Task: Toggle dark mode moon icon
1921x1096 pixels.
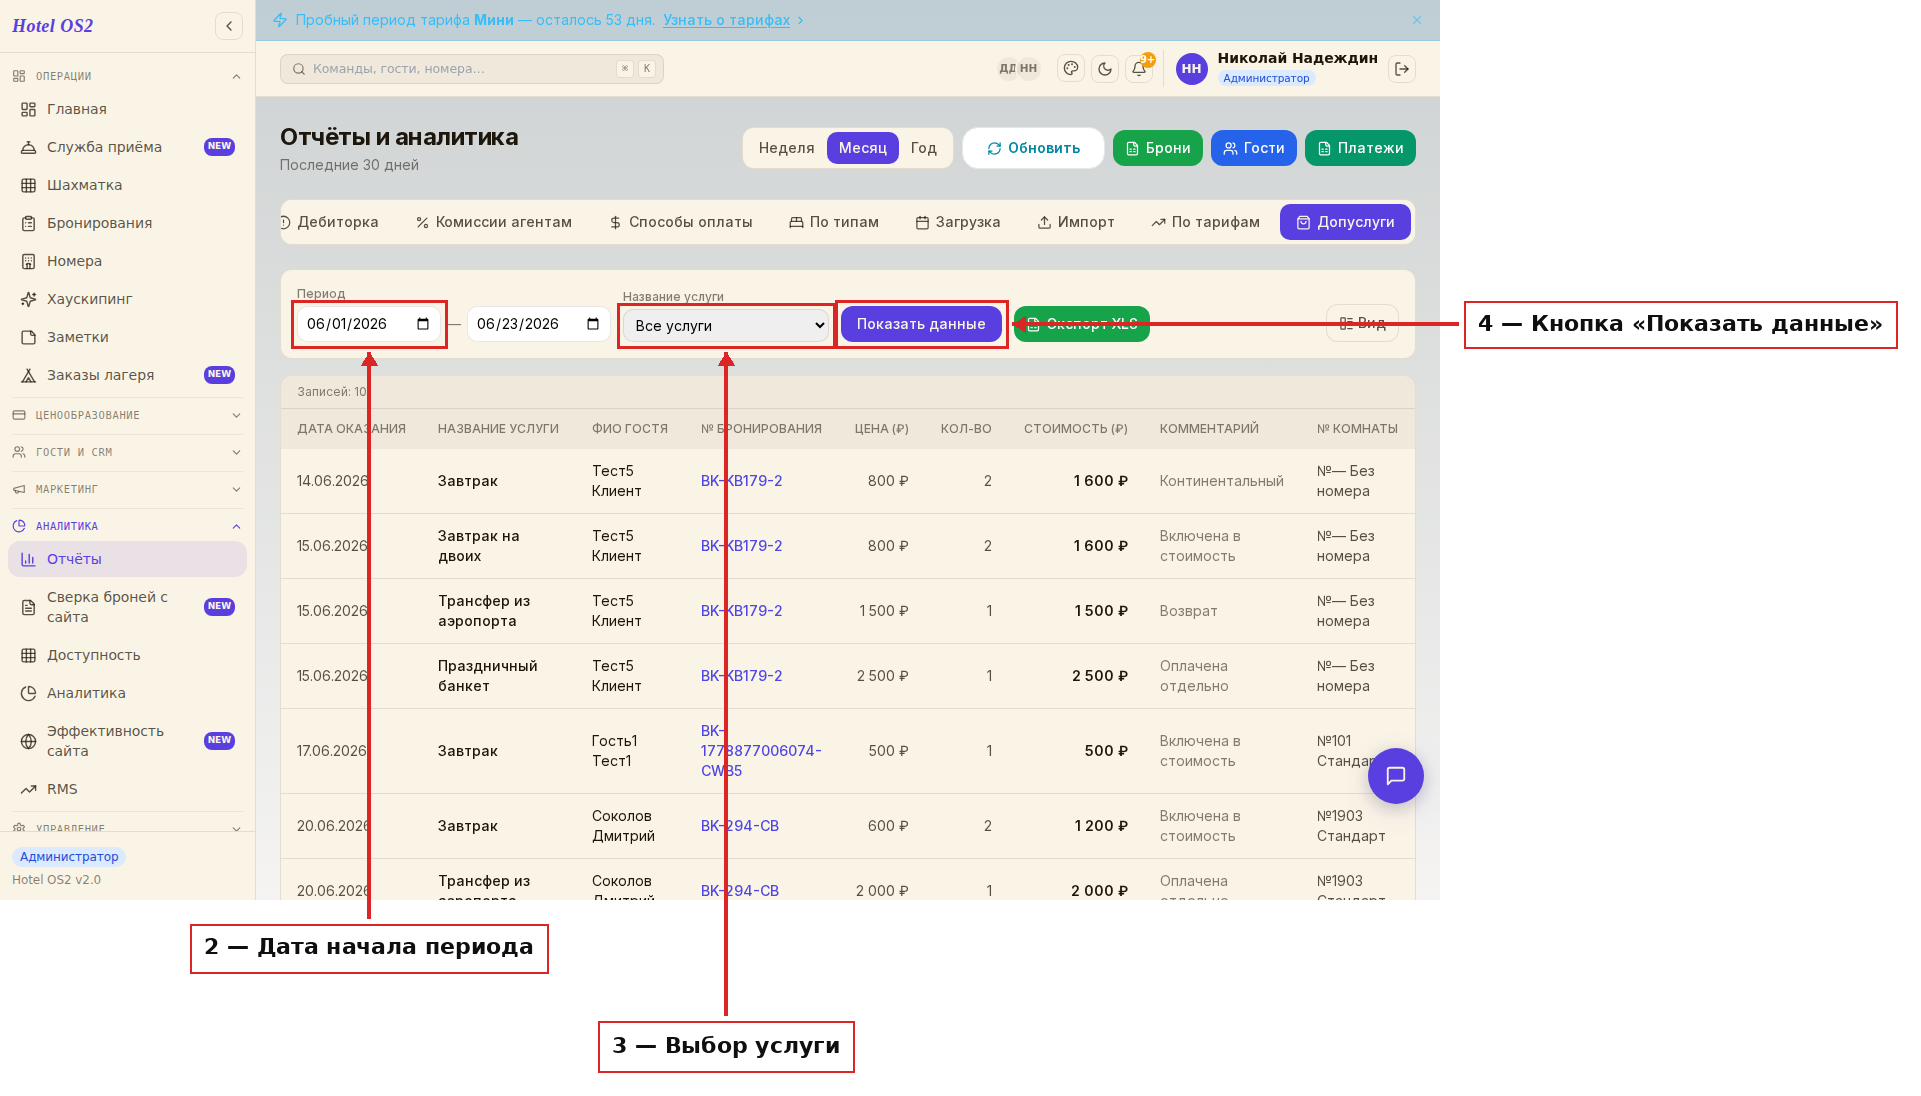Action: tap(1105, 69)
